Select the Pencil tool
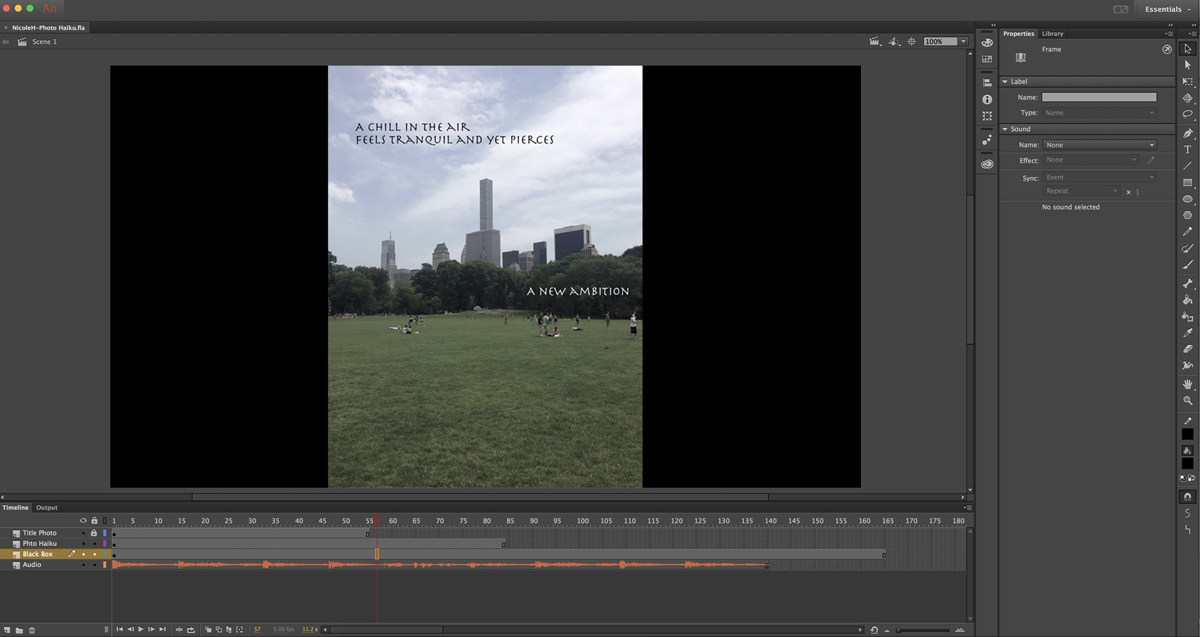 (1187, 232)
